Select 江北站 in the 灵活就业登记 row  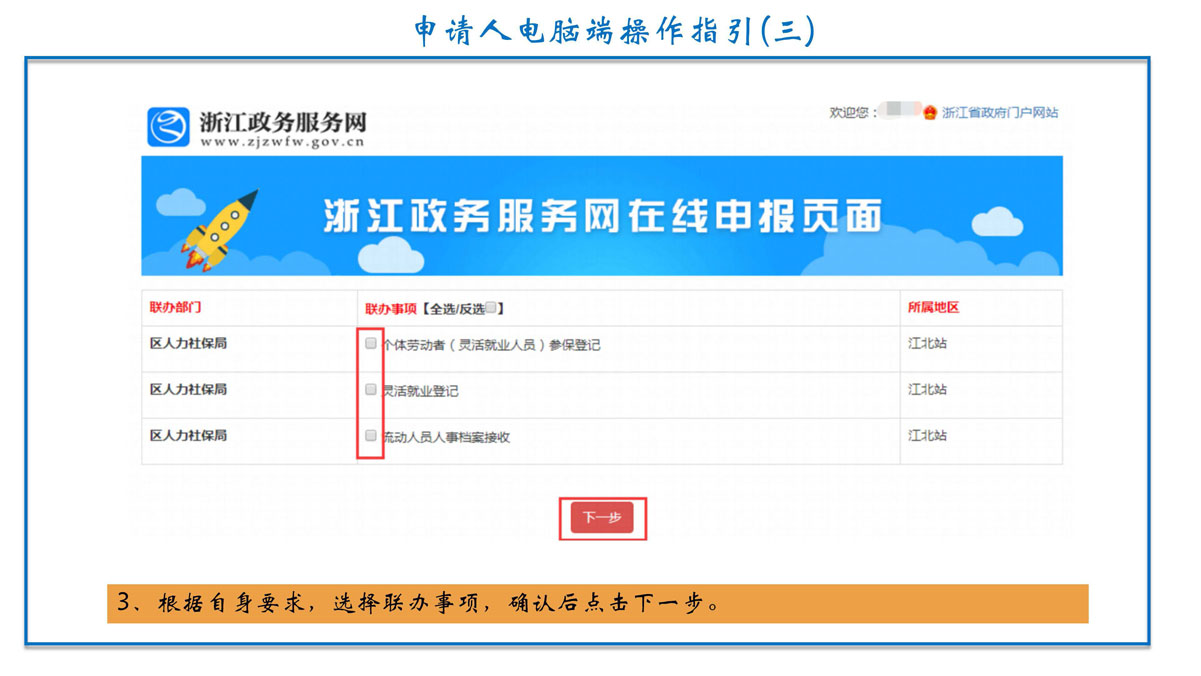click(x=927, y=389)
